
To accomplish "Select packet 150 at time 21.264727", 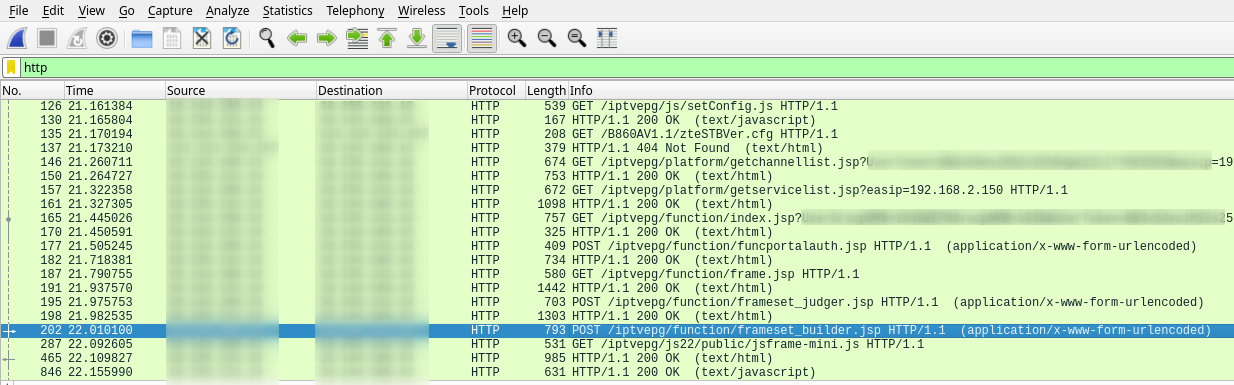I will 617,176.
